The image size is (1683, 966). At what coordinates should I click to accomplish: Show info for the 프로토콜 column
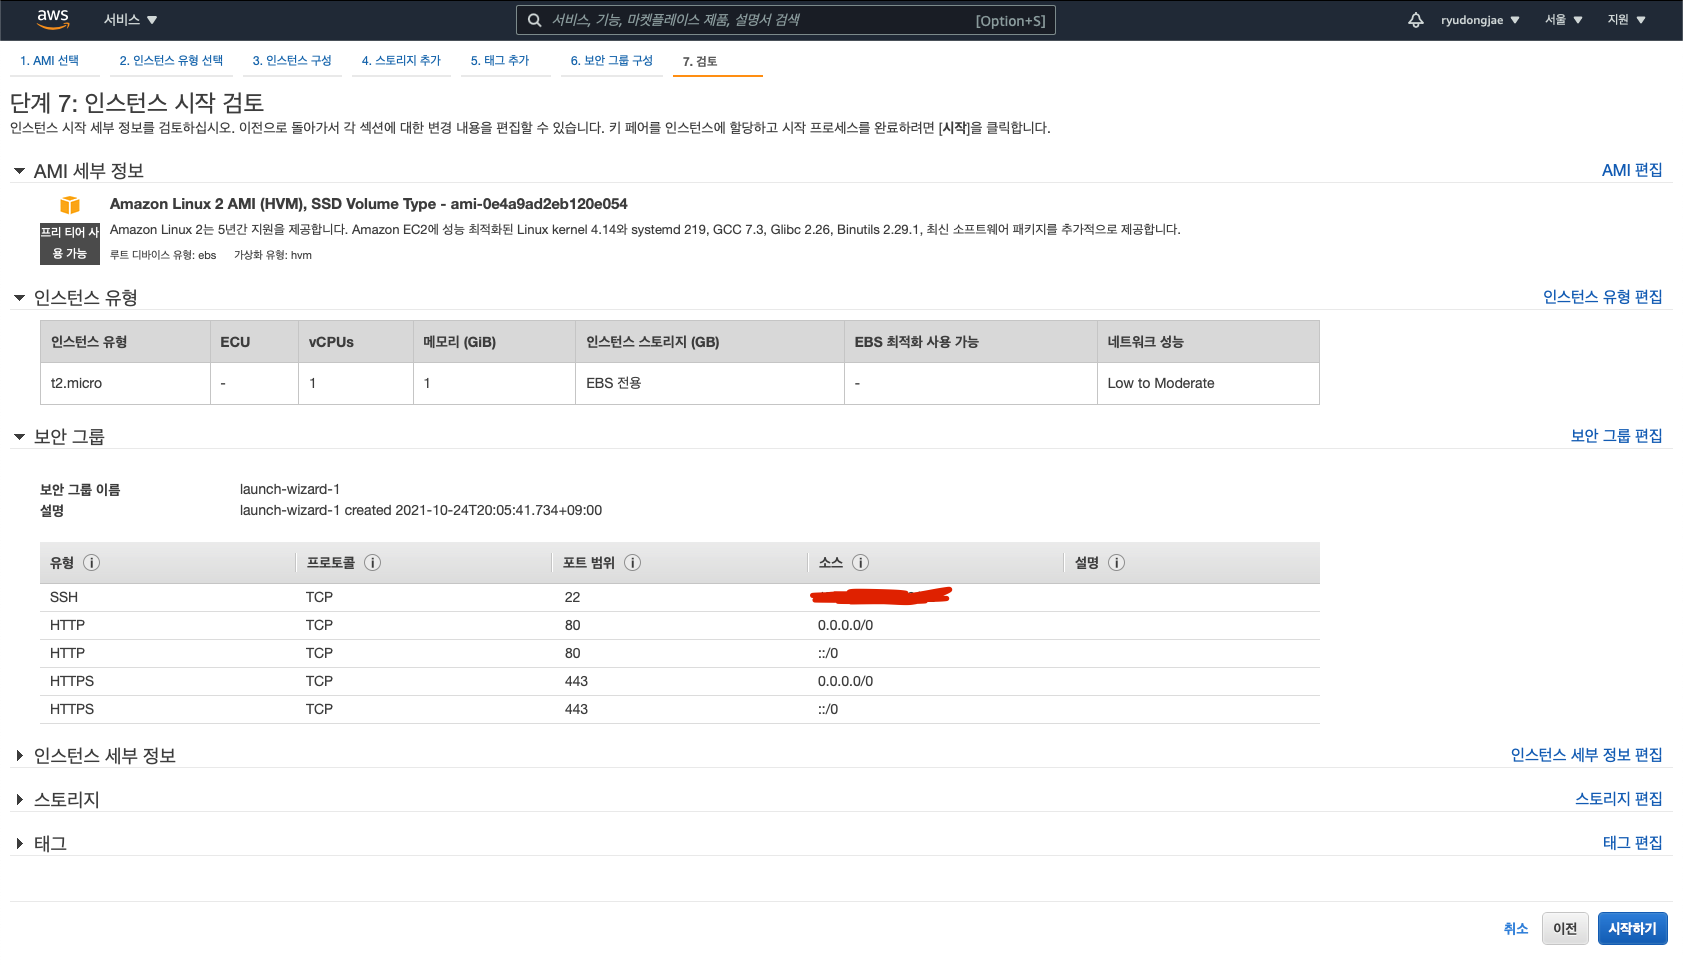372,563
